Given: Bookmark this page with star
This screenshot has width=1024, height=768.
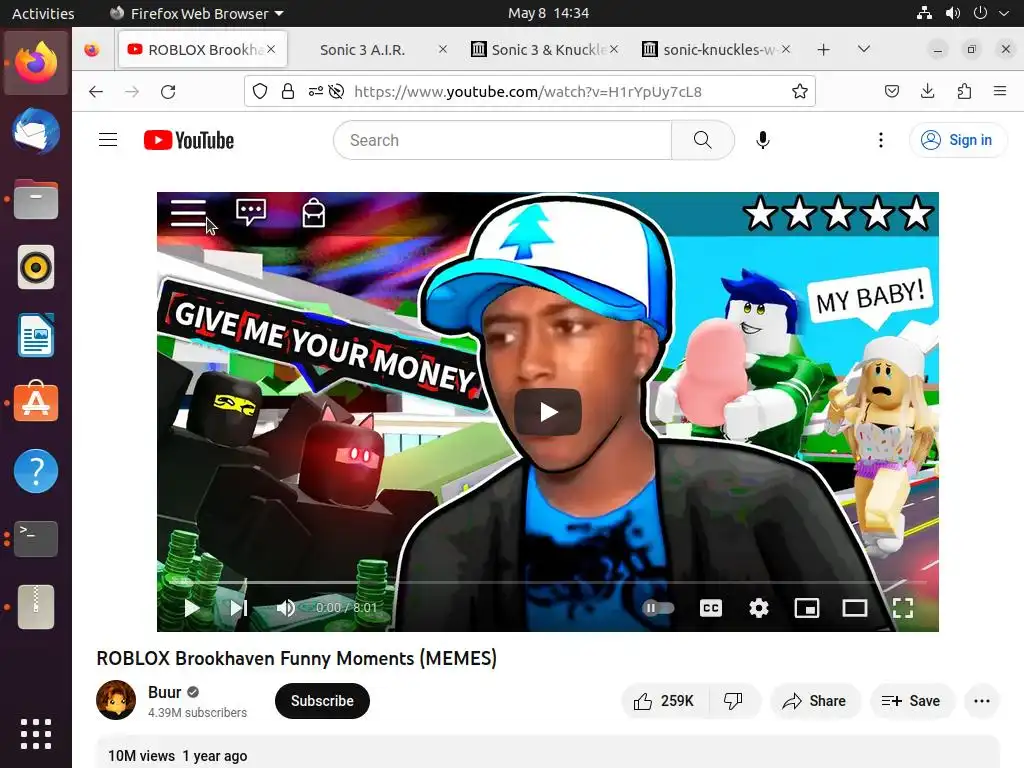Looking at the screenshot, I should tap(799, 91).
